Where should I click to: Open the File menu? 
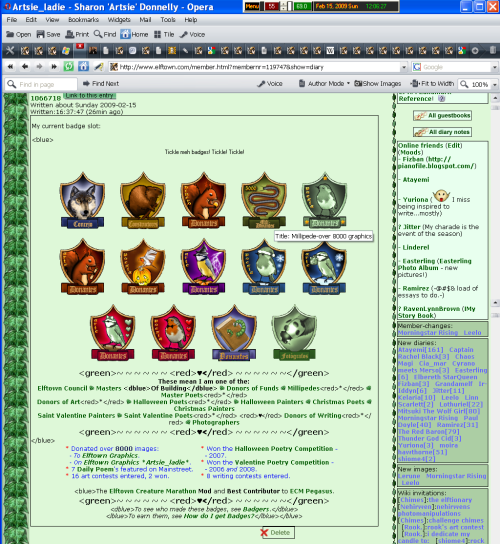click(11, 20)
